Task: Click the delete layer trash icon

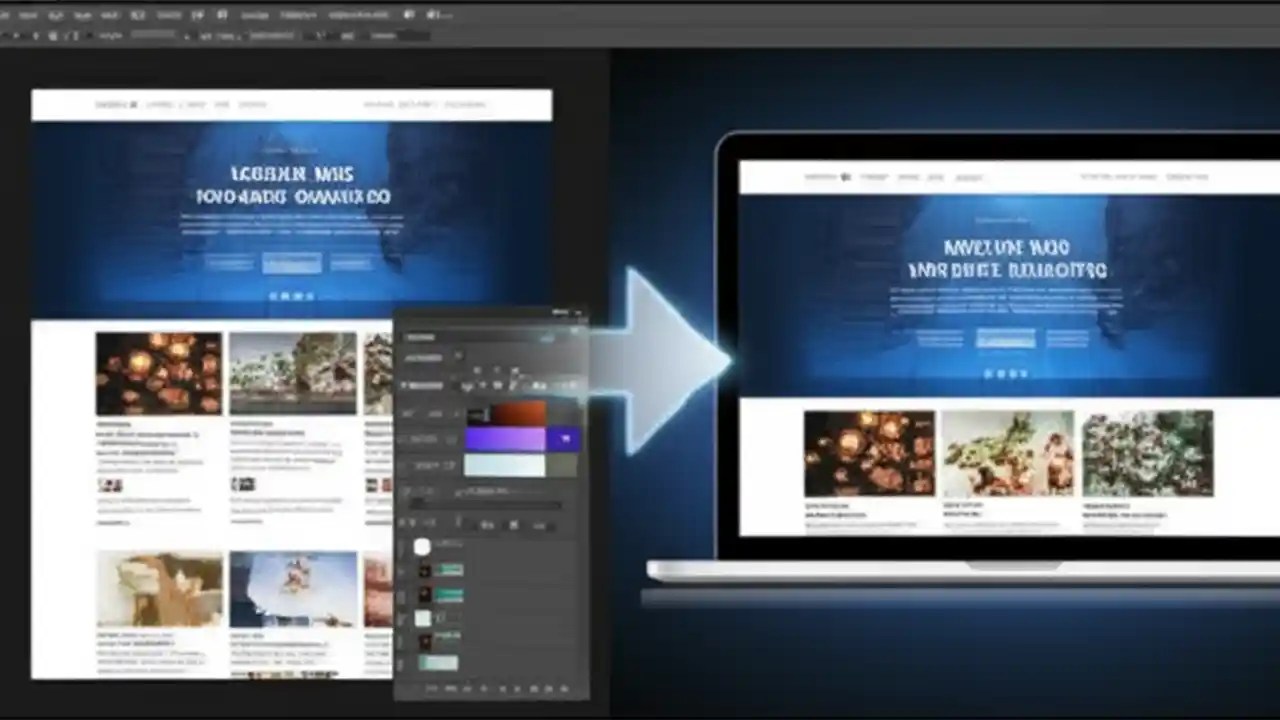Action: pos(565,690)
